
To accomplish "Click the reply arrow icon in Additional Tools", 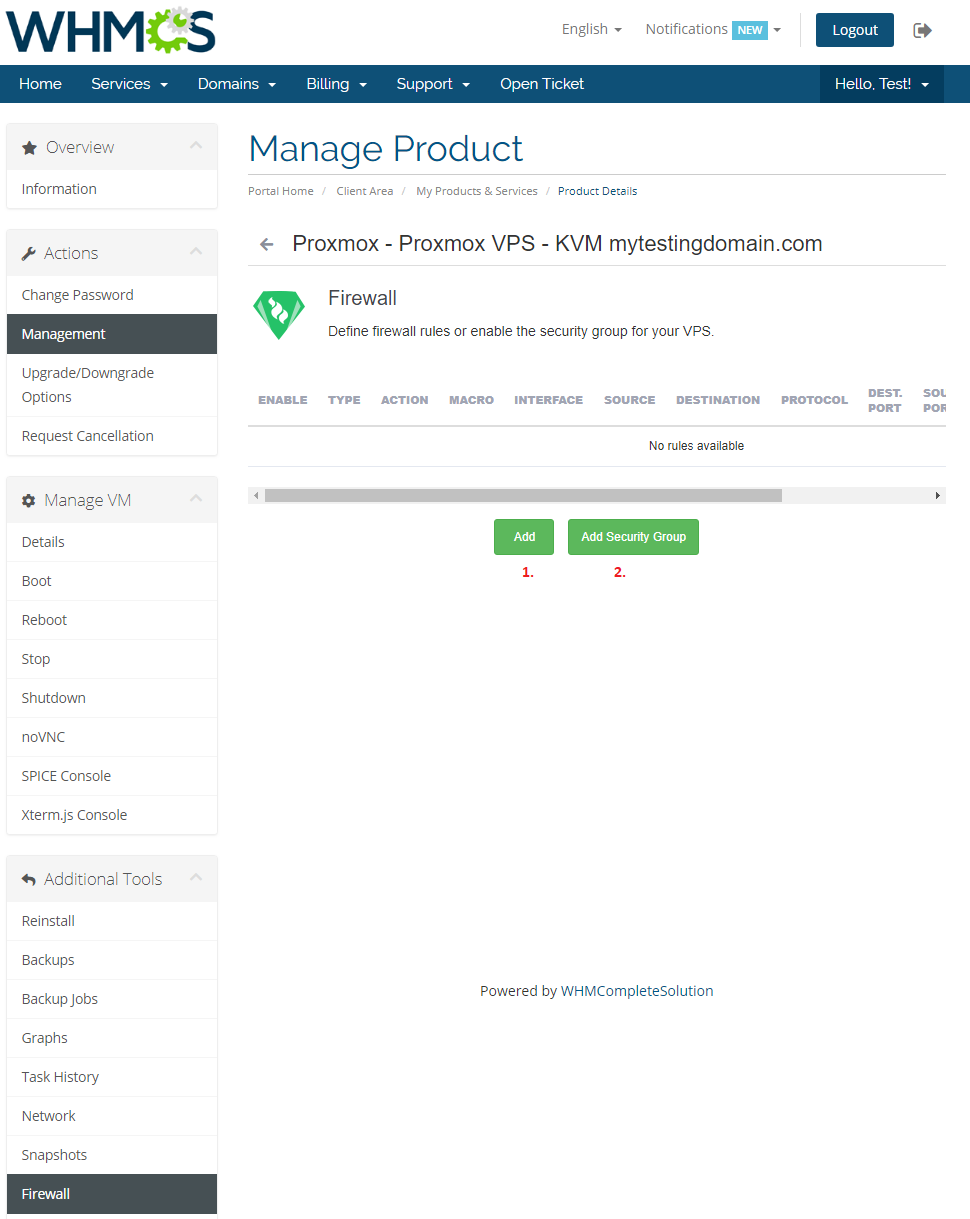I will [28, 880].
